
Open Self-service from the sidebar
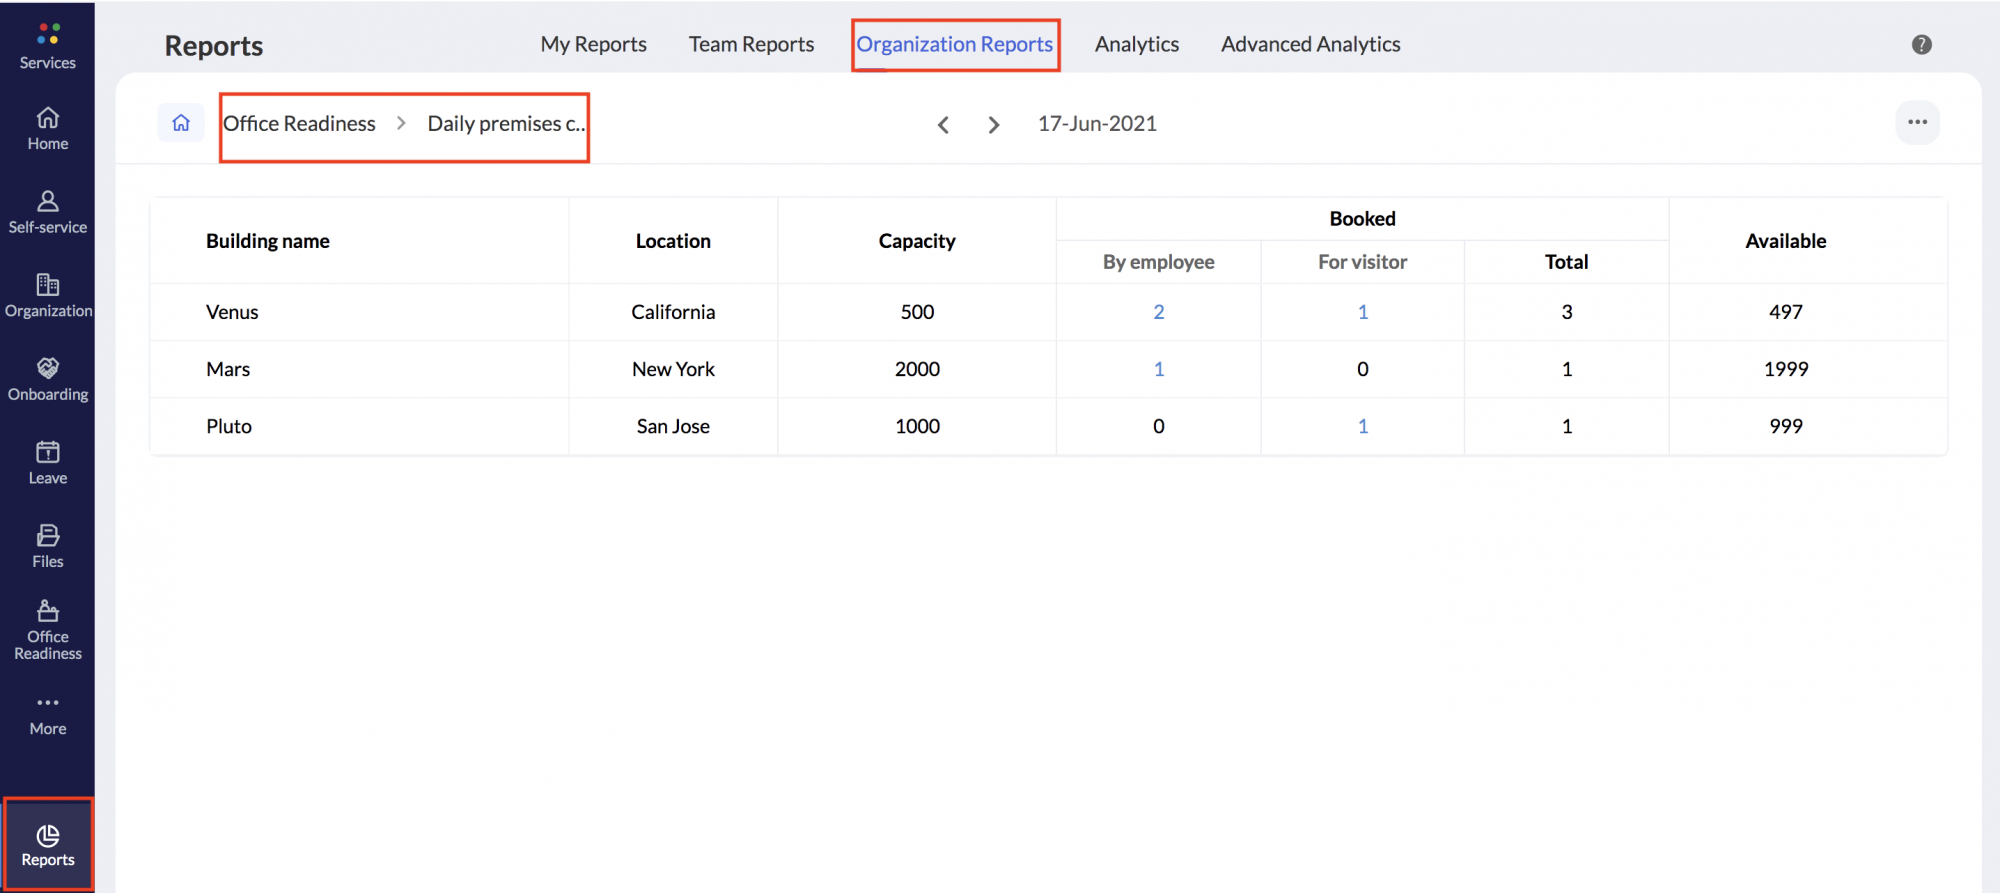tap(47, 212)
